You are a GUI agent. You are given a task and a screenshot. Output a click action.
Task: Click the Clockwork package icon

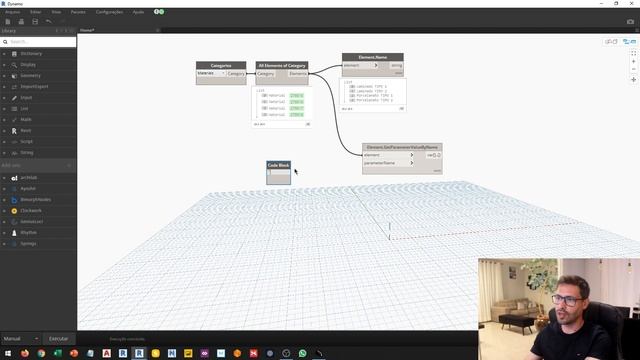(14, 211)
